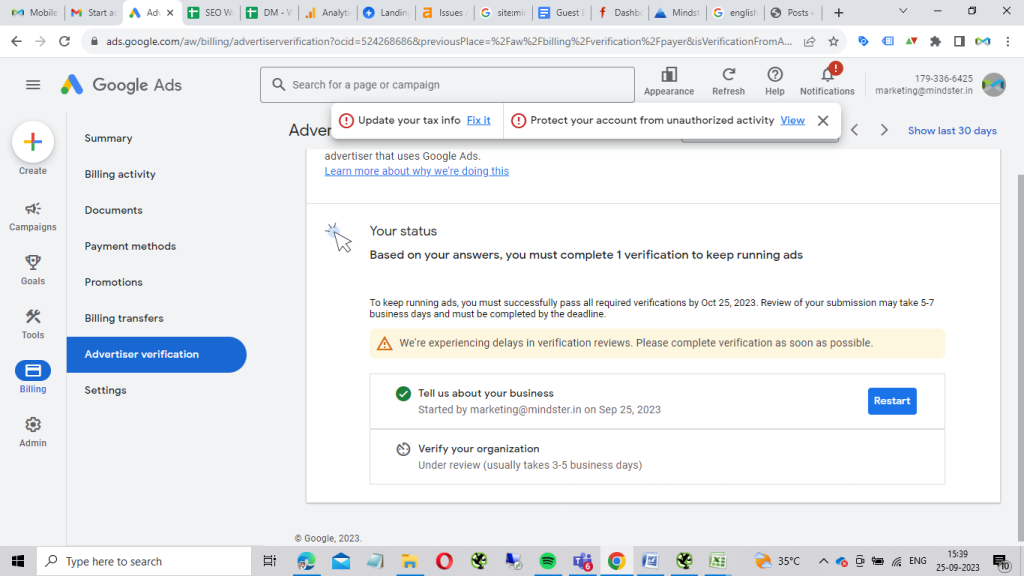Open Show last 30 days selector
The width and height of the screenshot is (1024, 576).
951,131
